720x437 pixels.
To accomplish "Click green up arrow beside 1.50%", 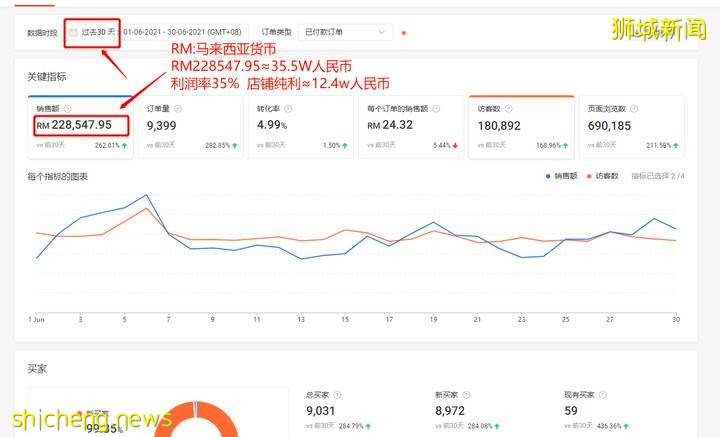I will (345, 146).
